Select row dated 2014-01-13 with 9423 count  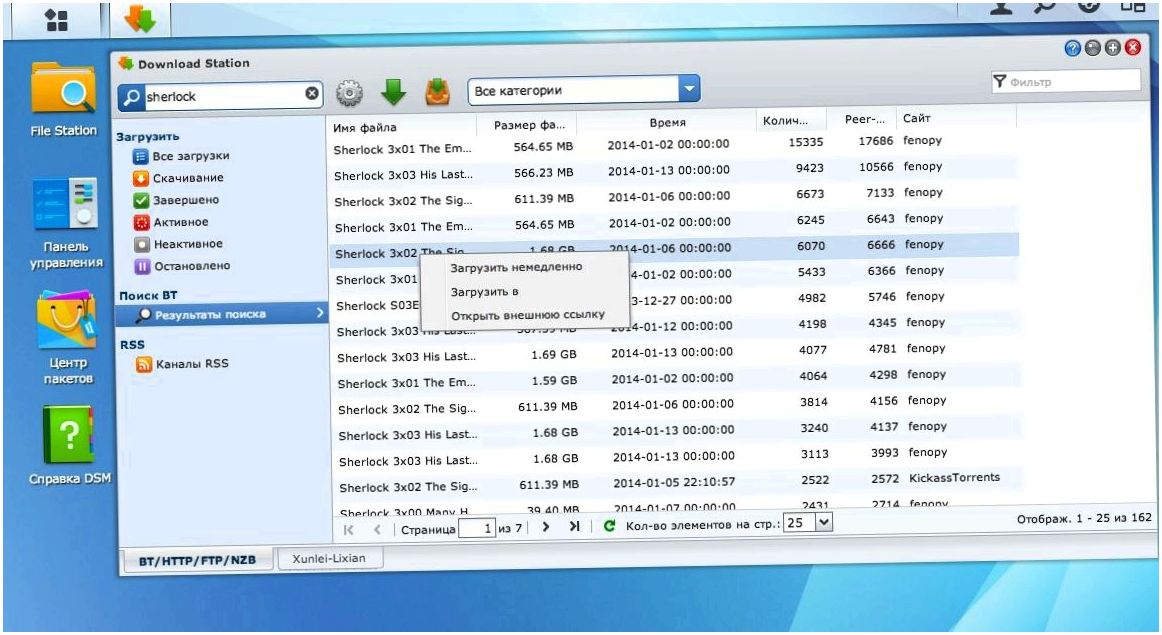672,171
